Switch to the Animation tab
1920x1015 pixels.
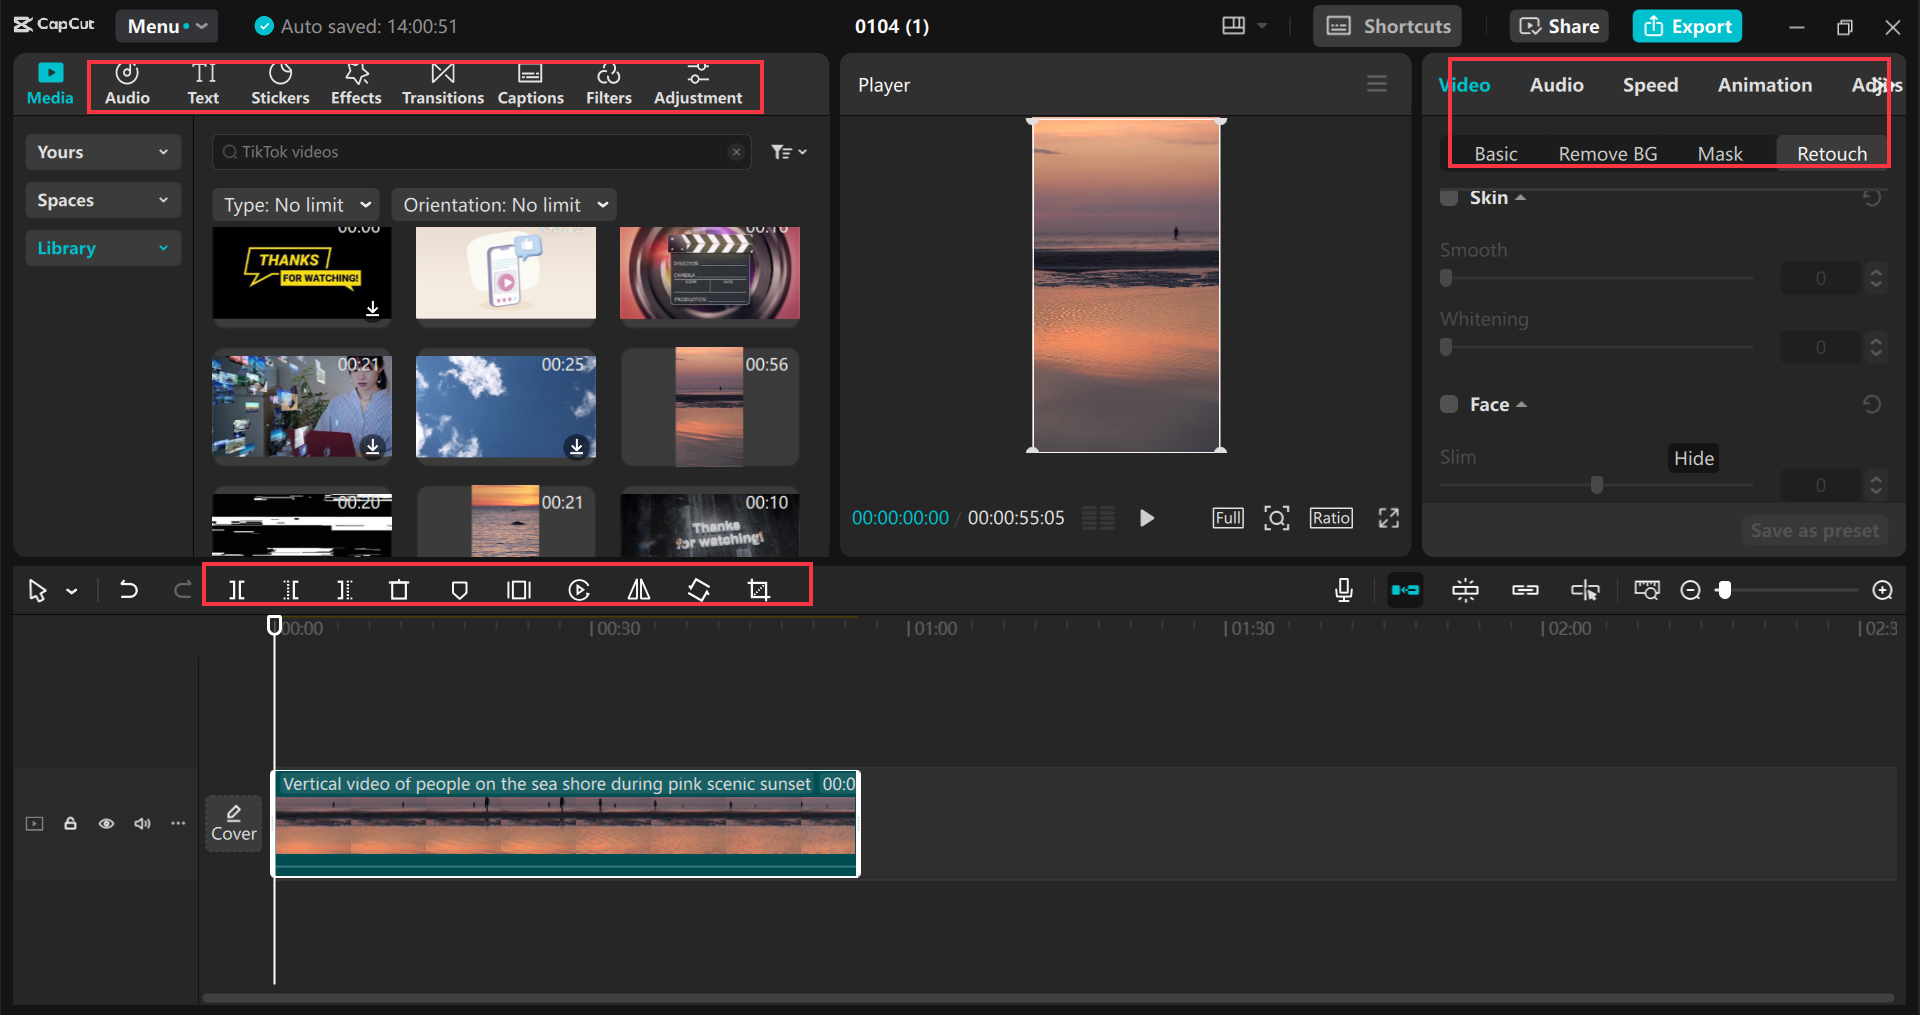pyautogui.click(x=1764, y=85)
